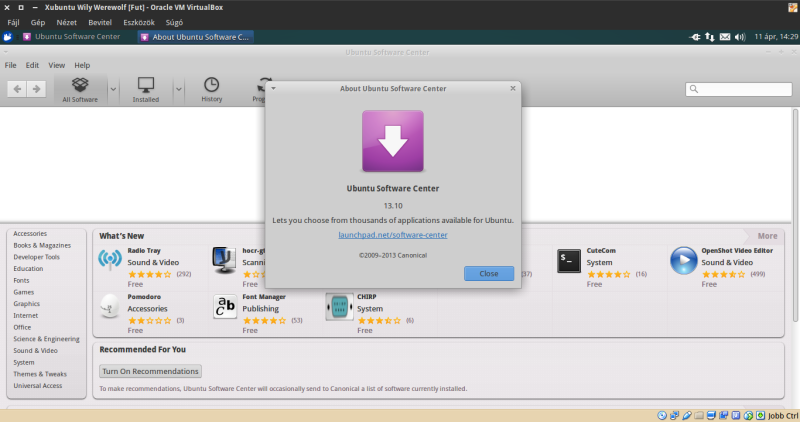
Task: Select Education category
Action: 29,268
